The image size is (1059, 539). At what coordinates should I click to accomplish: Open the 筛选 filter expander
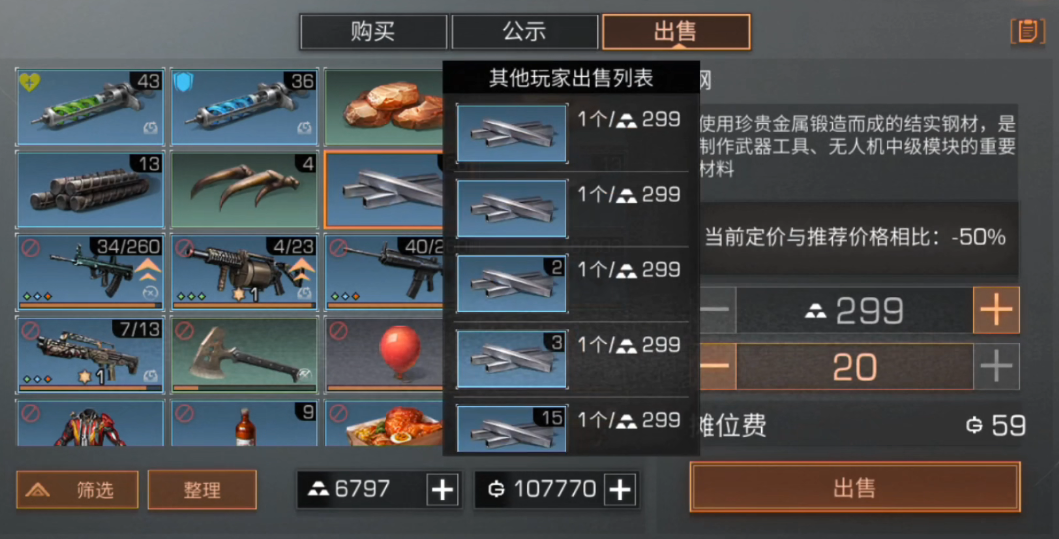77,490
